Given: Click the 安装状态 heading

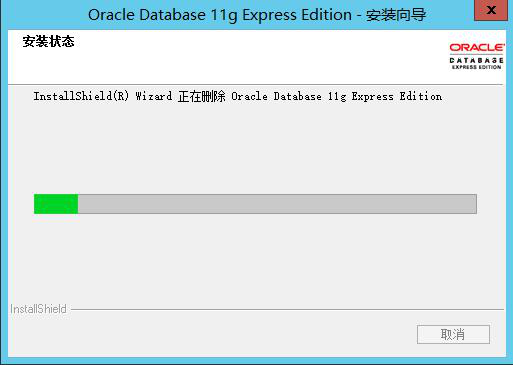Looking at the screenshot, I should [x=49, y=42].
